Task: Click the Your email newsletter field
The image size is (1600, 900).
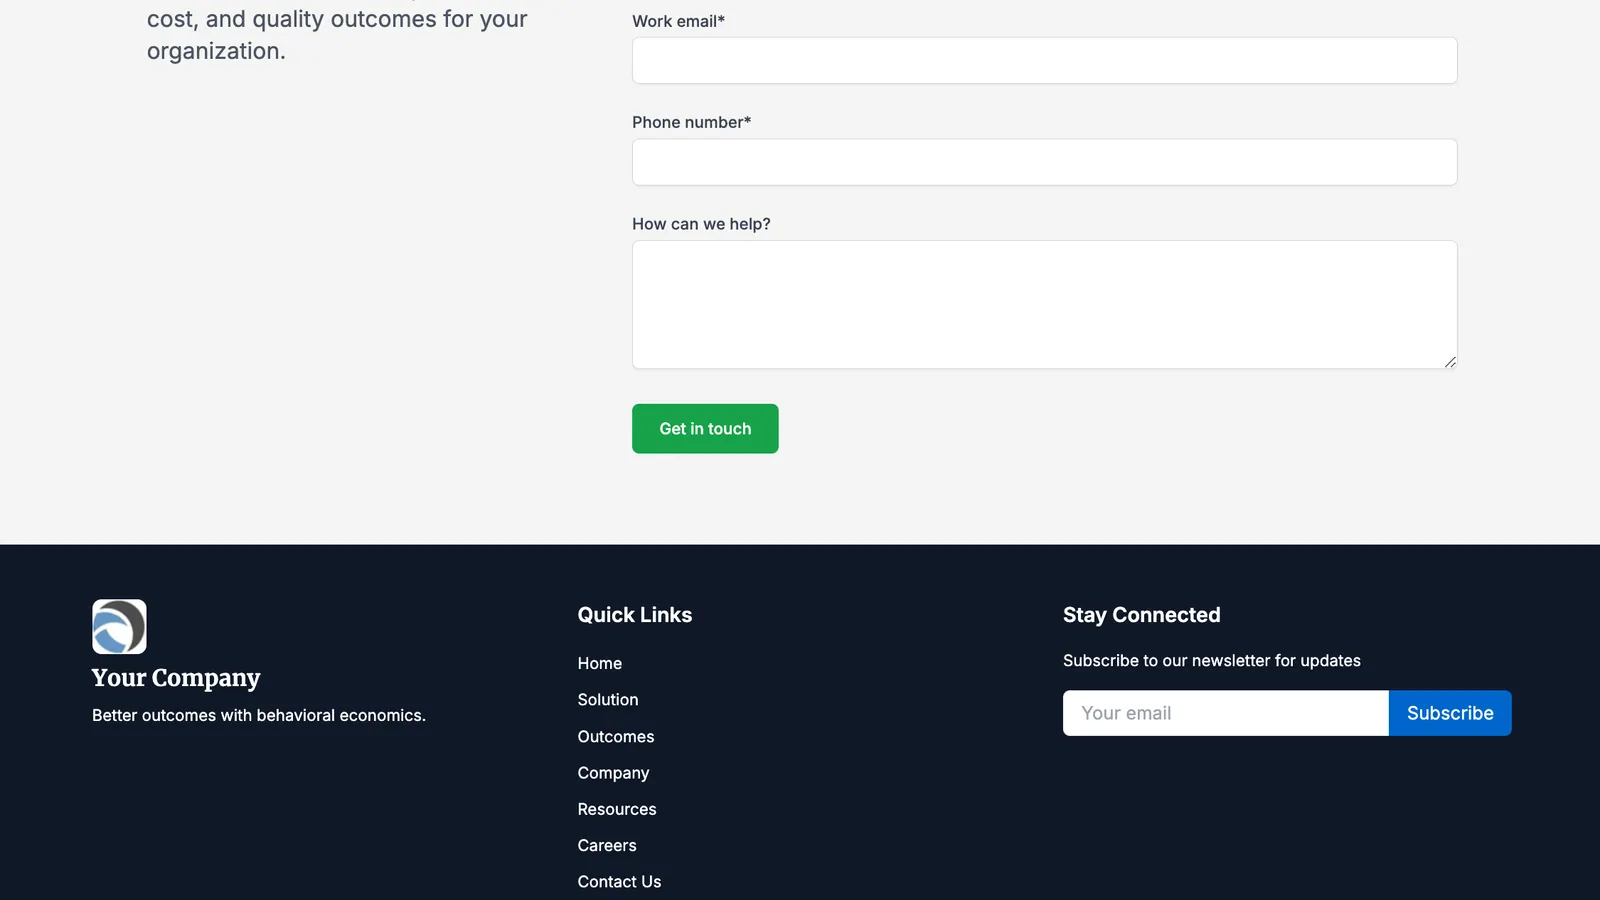Action: [1226, 713]
